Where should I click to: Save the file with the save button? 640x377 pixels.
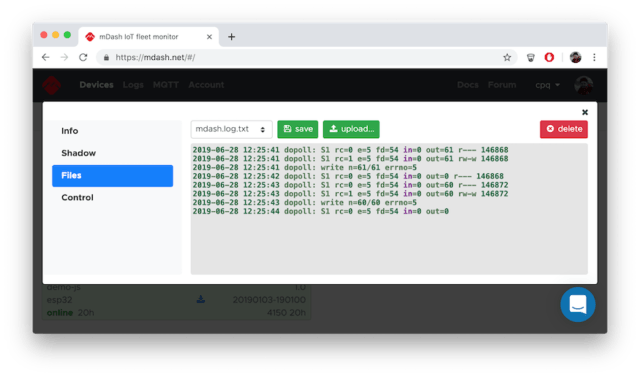pyautogui.click(x=298, y=129)
